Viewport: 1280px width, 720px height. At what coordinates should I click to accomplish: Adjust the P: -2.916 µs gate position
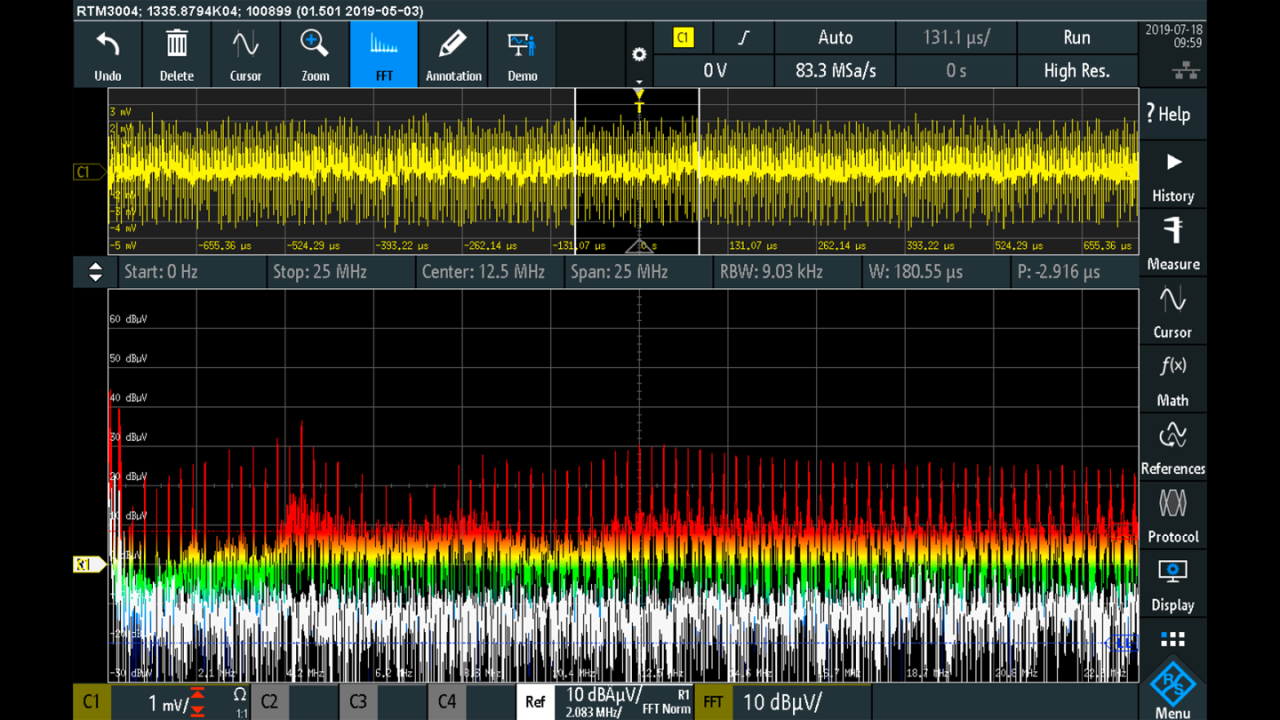tap(1075, 272)
